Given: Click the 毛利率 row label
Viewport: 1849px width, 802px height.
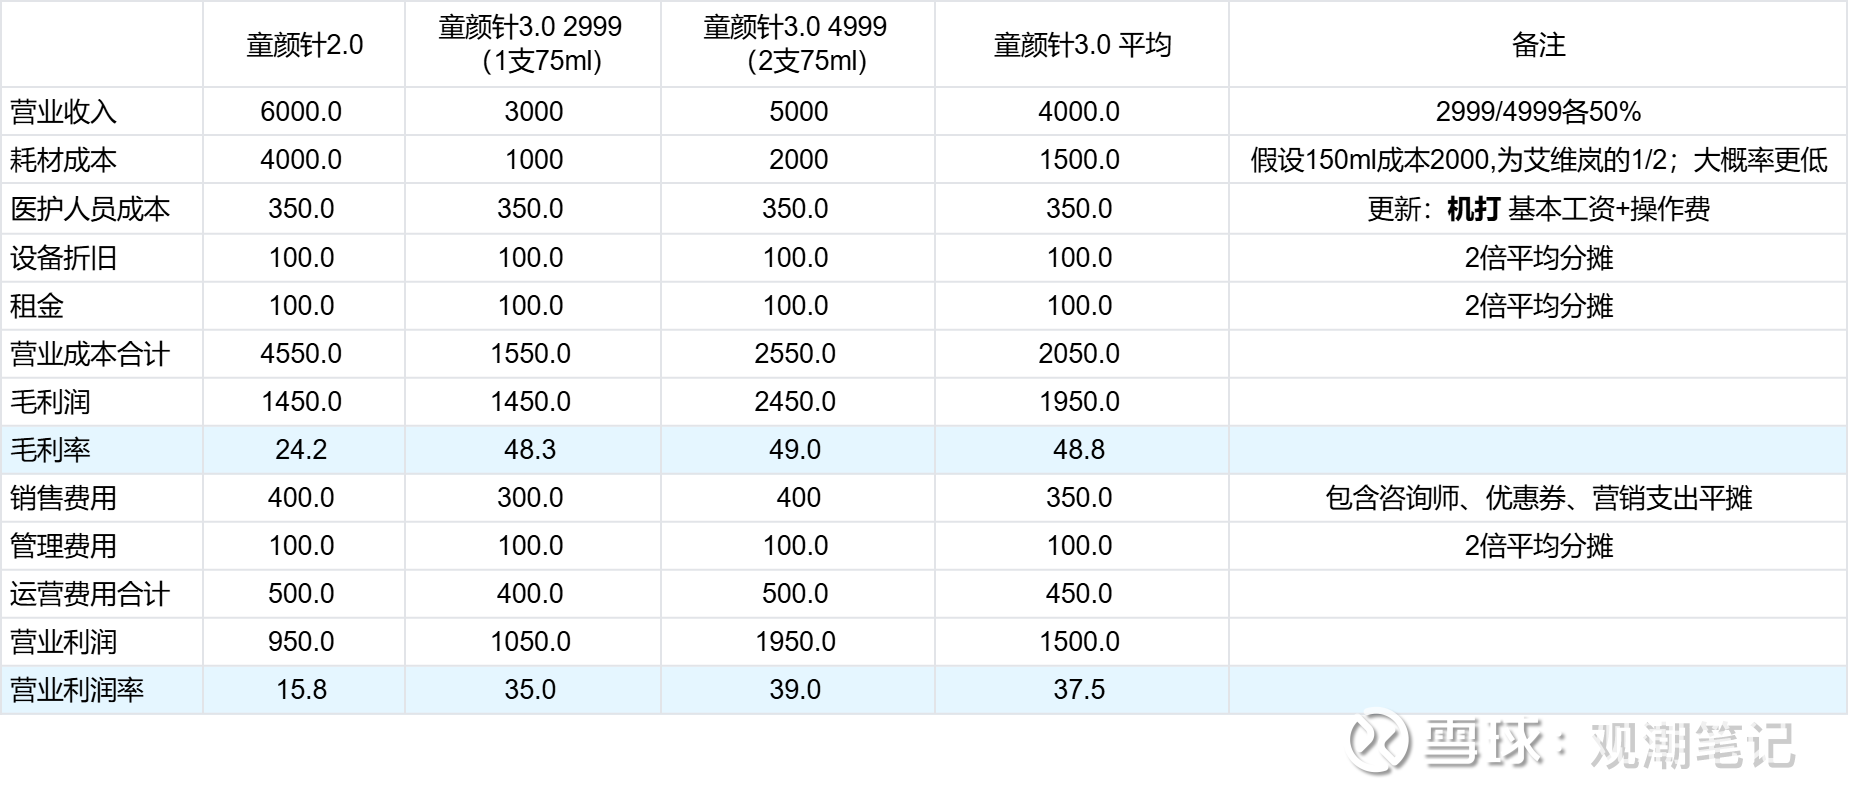Looking at the screenshot, I should 50,450.
